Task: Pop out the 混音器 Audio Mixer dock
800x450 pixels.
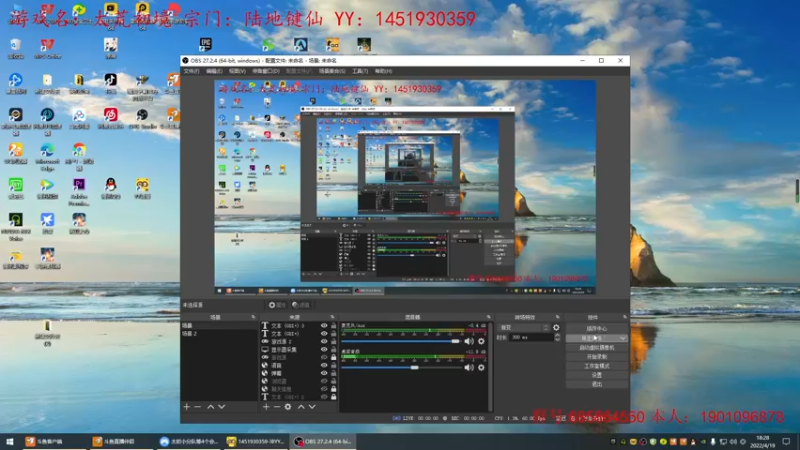Action: [x=488, y=317]
